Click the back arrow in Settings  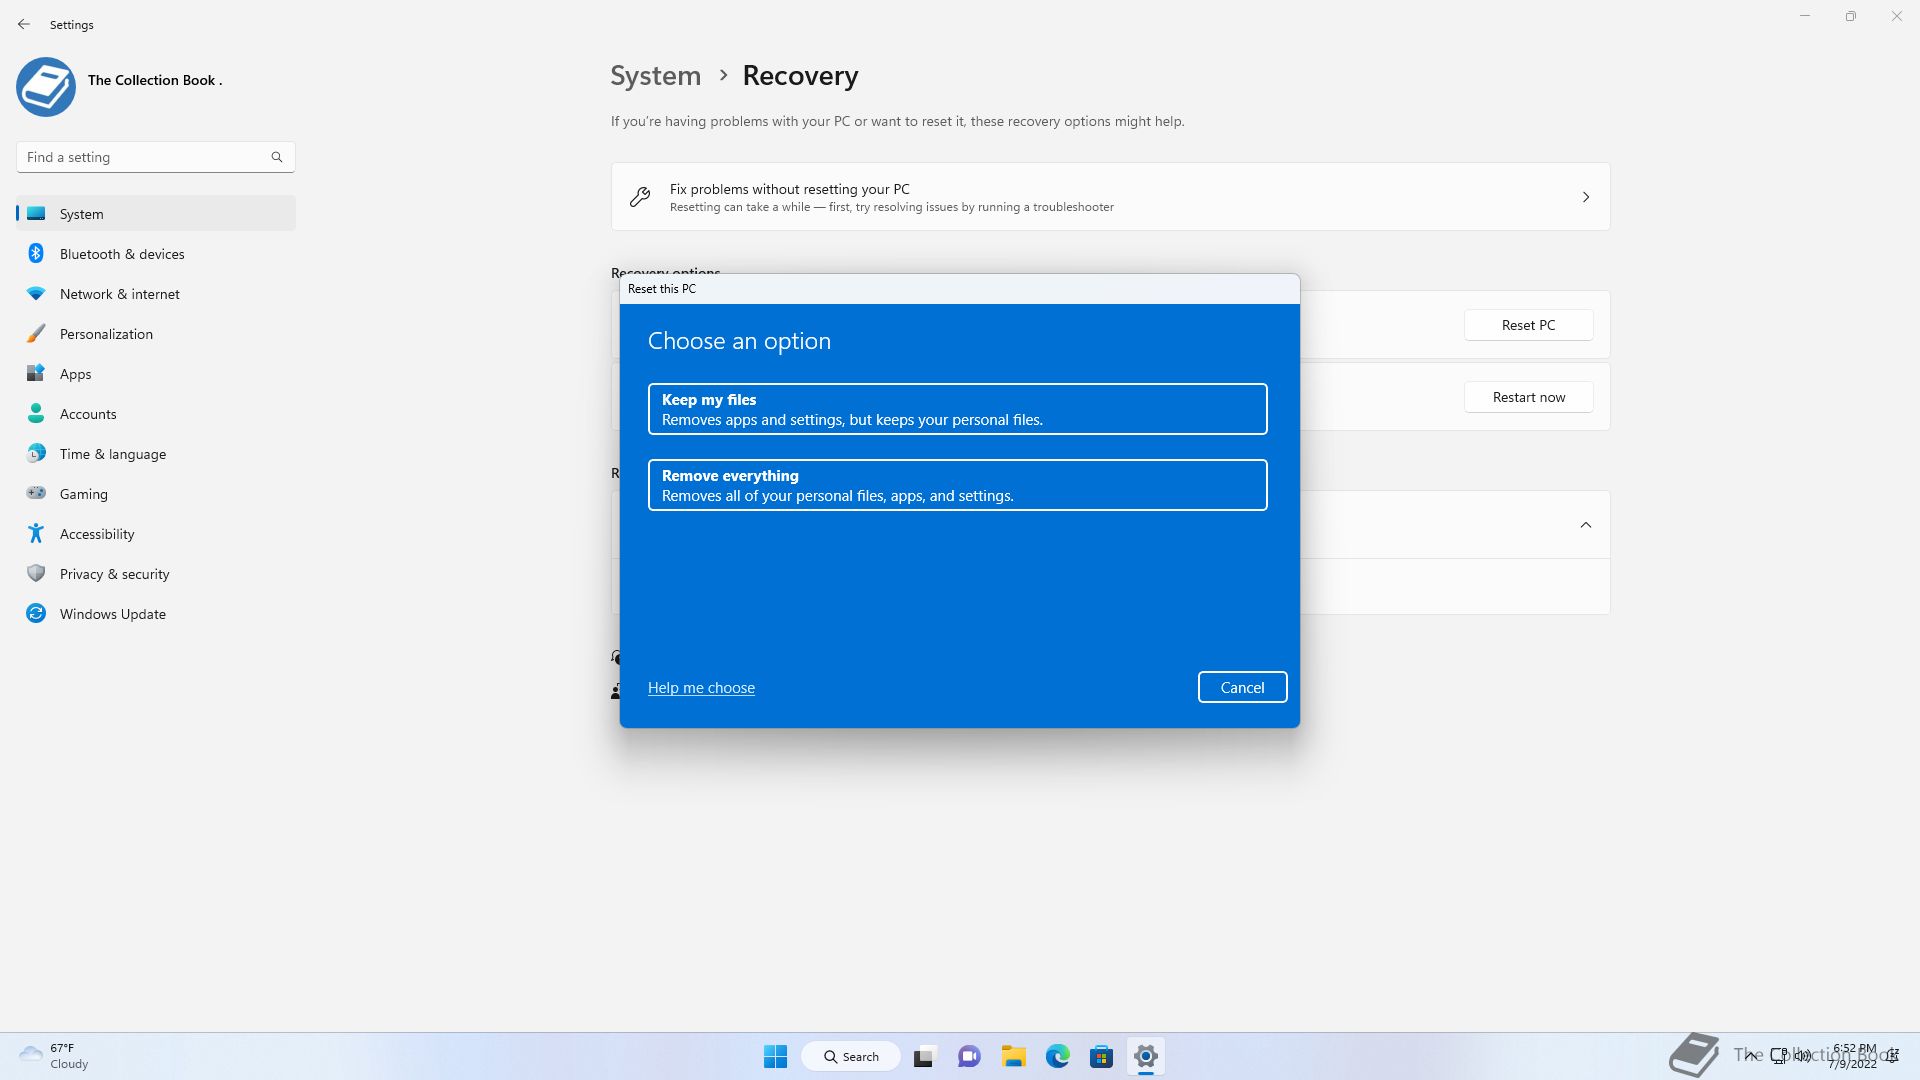pyautogui.click(x=24, y=24)
